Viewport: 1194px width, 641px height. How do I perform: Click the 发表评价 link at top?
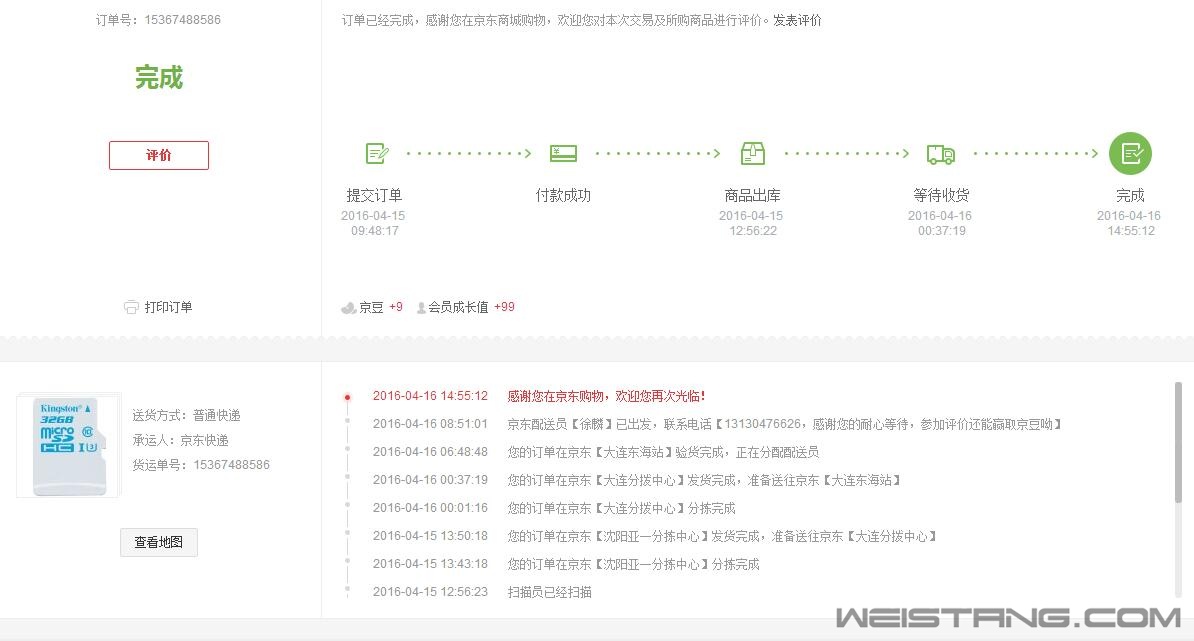pyautogui.click(x=797, y=21)
